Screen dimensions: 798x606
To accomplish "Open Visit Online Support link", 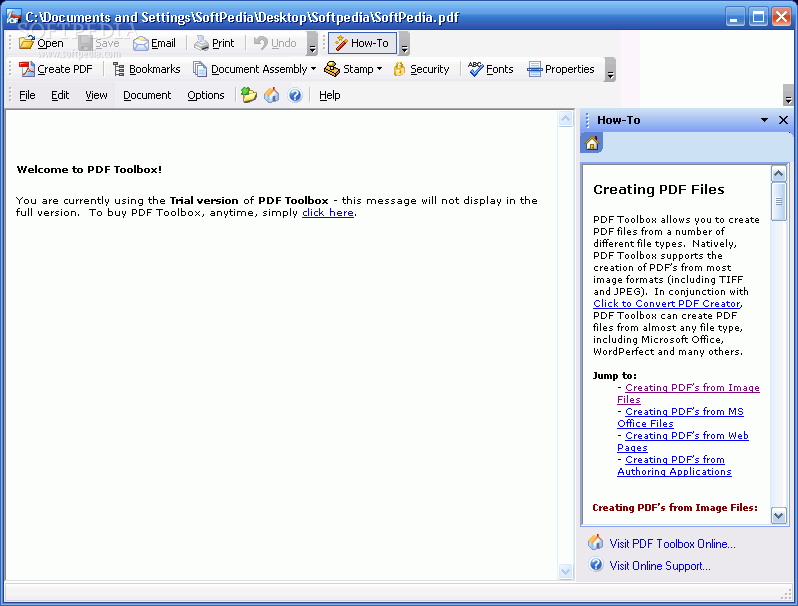I will point(660,566).
